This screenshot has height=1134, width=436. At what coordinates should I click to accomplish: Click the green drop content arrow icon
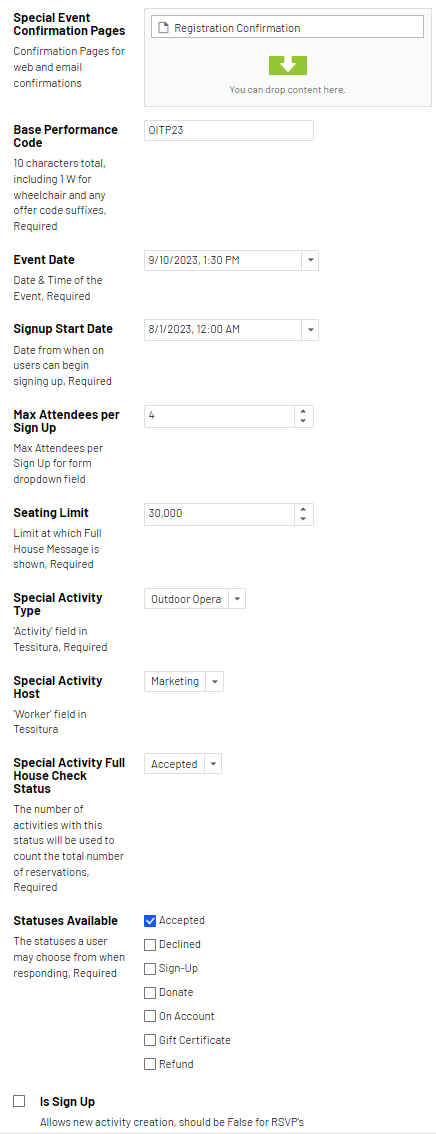coord(288,66)
